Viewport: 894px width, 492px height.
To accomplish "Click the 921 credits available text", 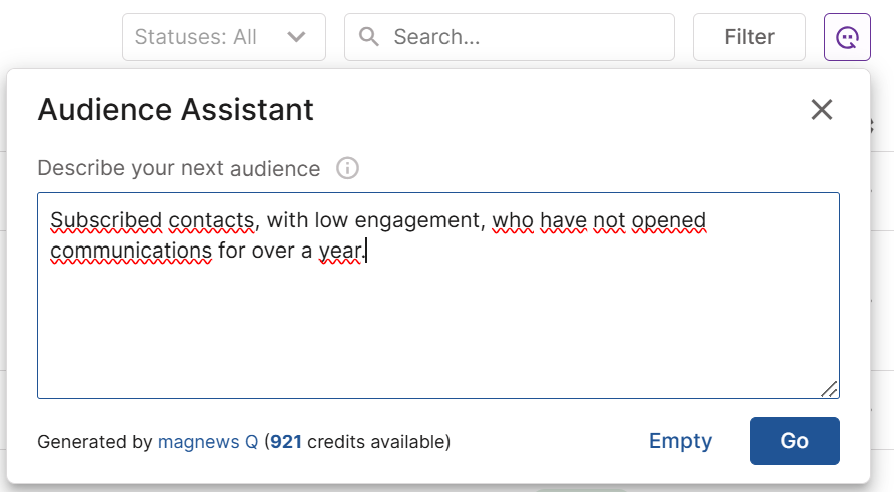I will [360, 441].
